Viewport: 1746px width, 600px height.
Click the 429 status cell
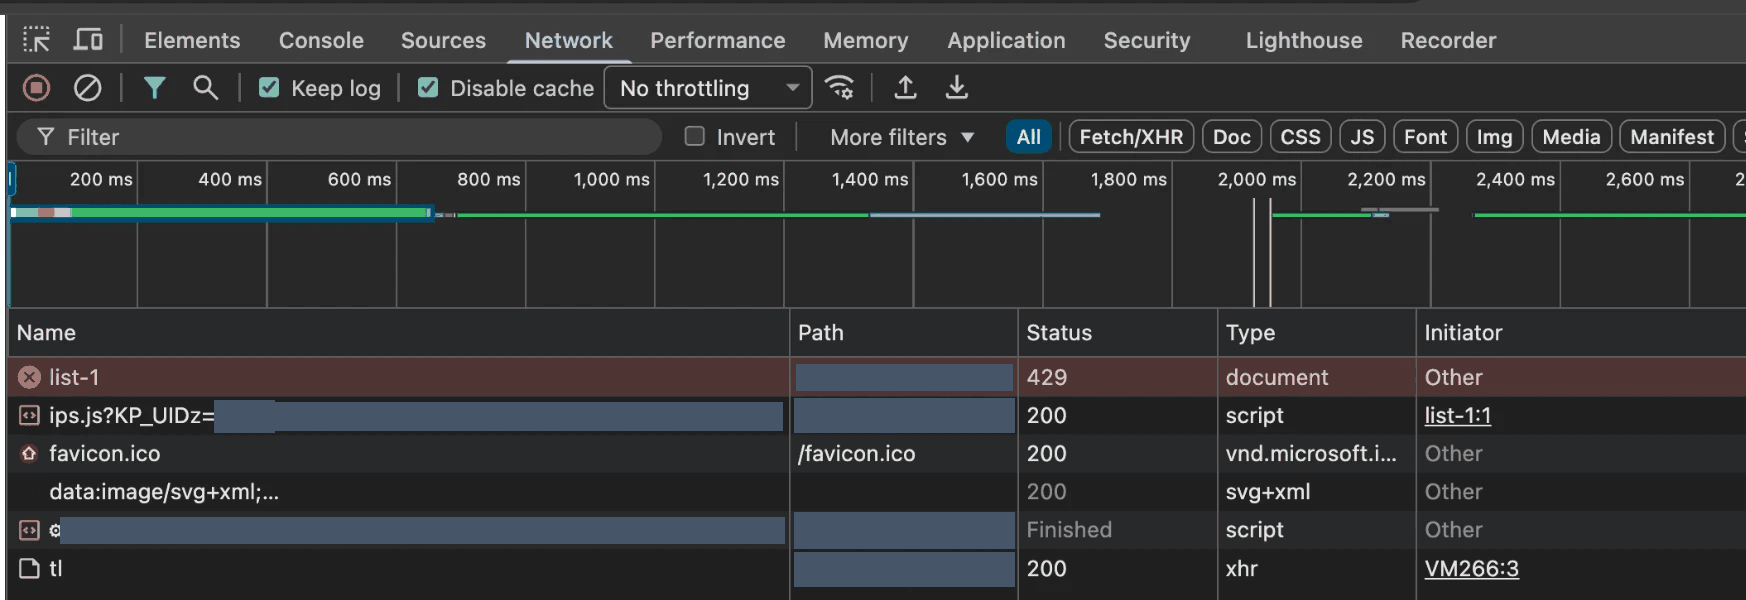coord(1118,377)
